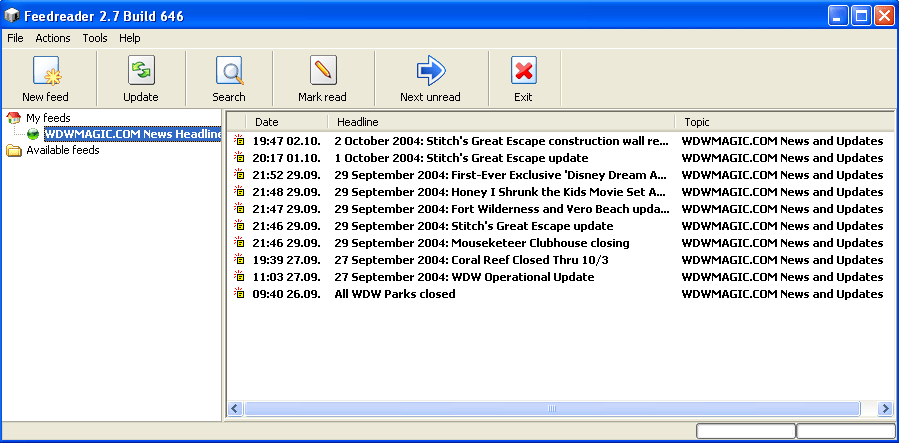Open Search with the magnifier icon
This screenshot has width=899, height=443.
click(229, 72)
